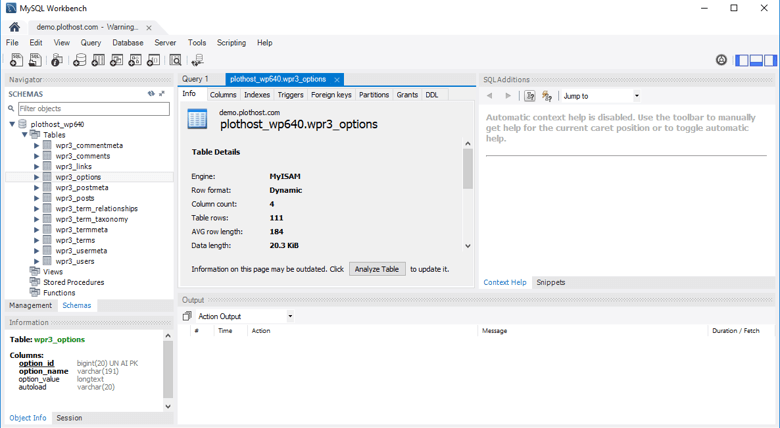This screenshot has width=780, height=428.
Task: Toggle the left sidebar panel visibility
Action: point(742,60)
